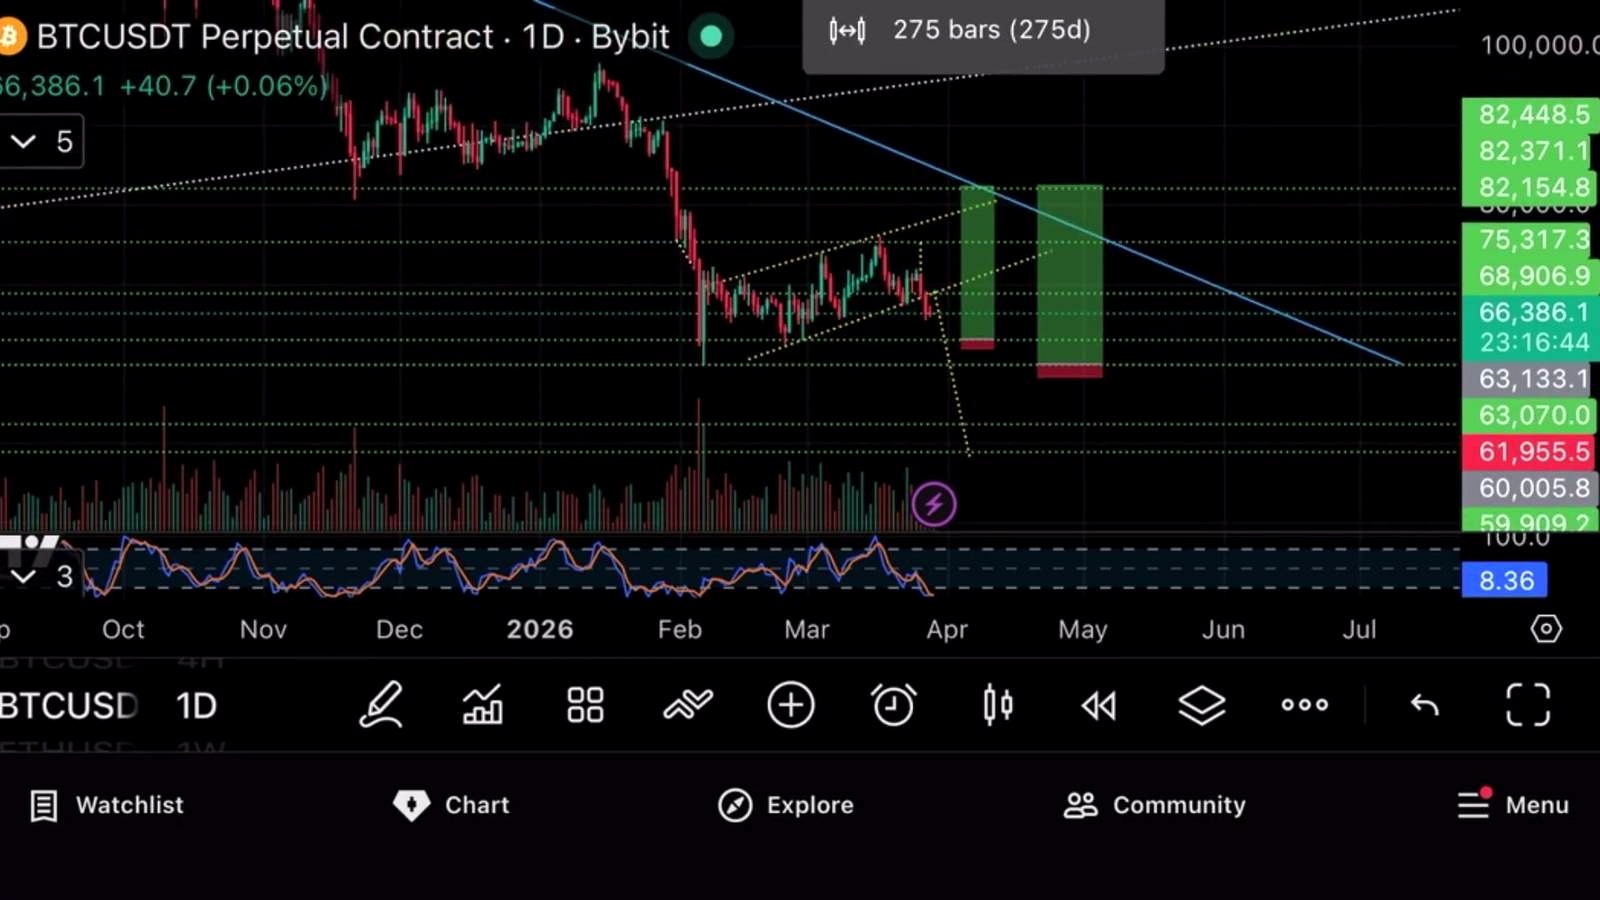Screen dimensions: 1600x900
Task: Open the object layers icon
Action: pyautogui.click(x=1201, y=705)
